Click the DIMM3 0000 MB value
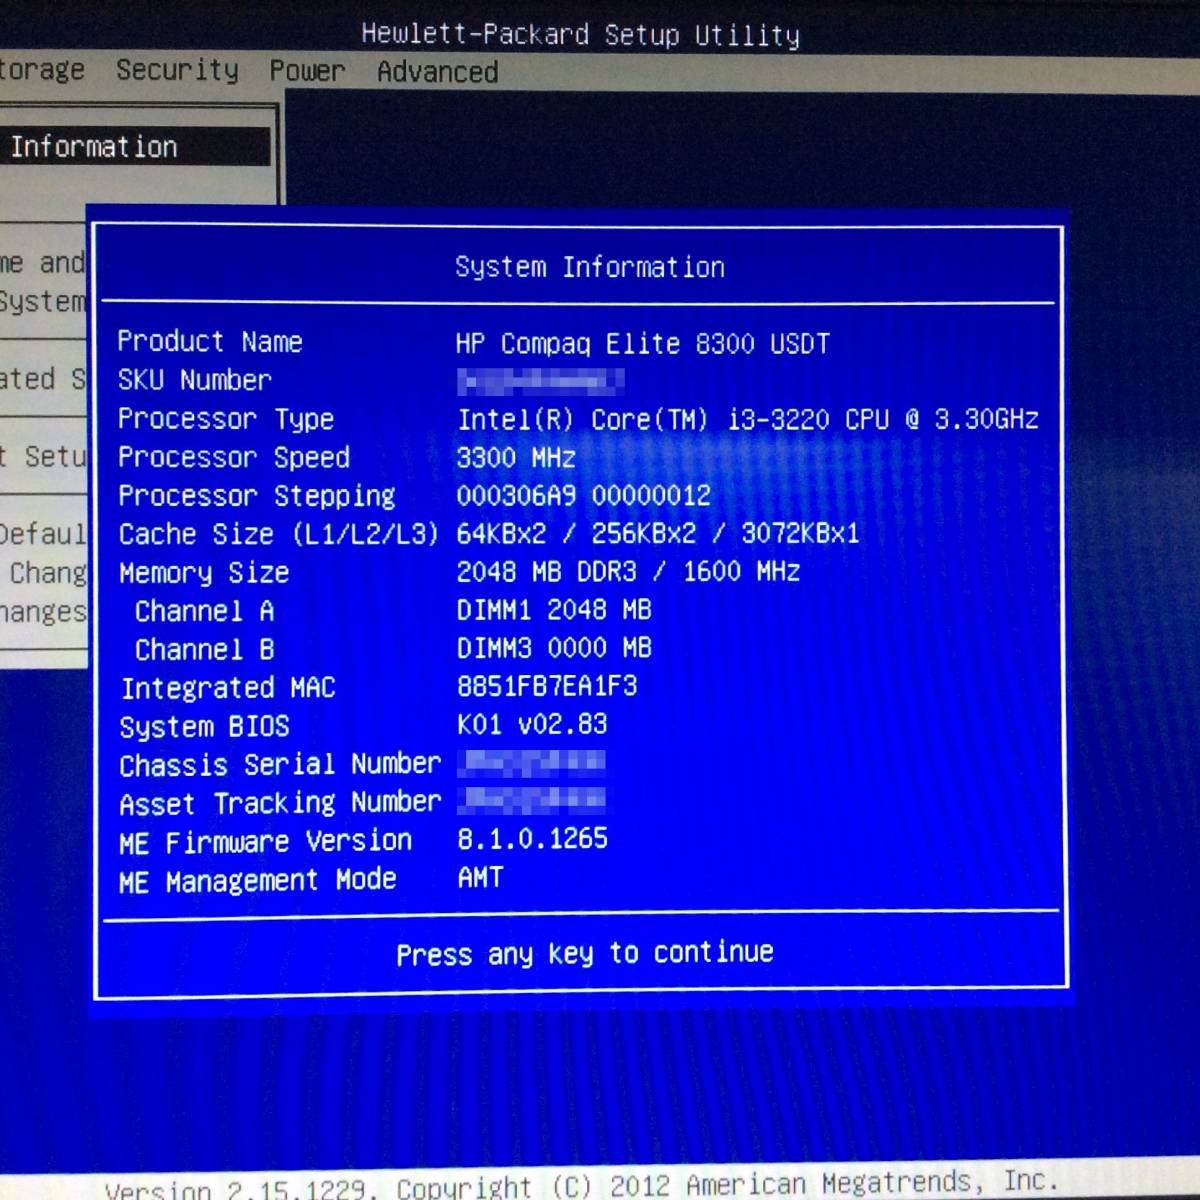Viewport: 1200px width, 1200px height. click(554, 648)
